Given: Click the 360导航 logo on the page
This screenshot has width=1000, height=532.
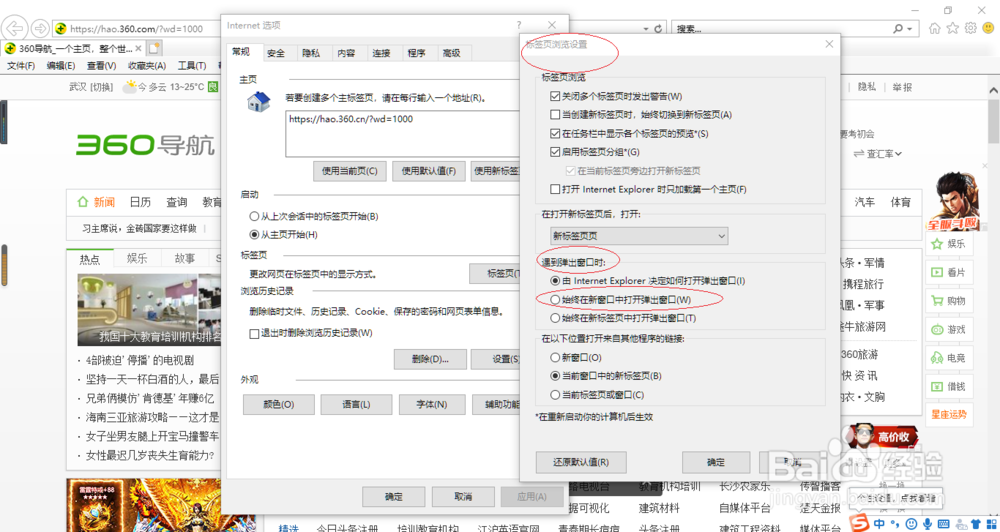Looking at the screenshot, I should tap(145, 145).
